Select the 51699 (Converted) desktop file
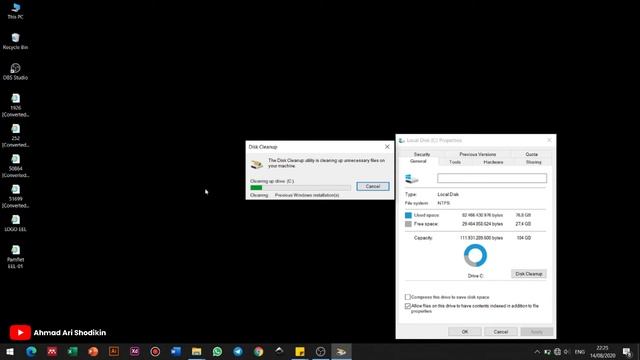This screenshot has width=640, height=360. [x=15, y=196]
